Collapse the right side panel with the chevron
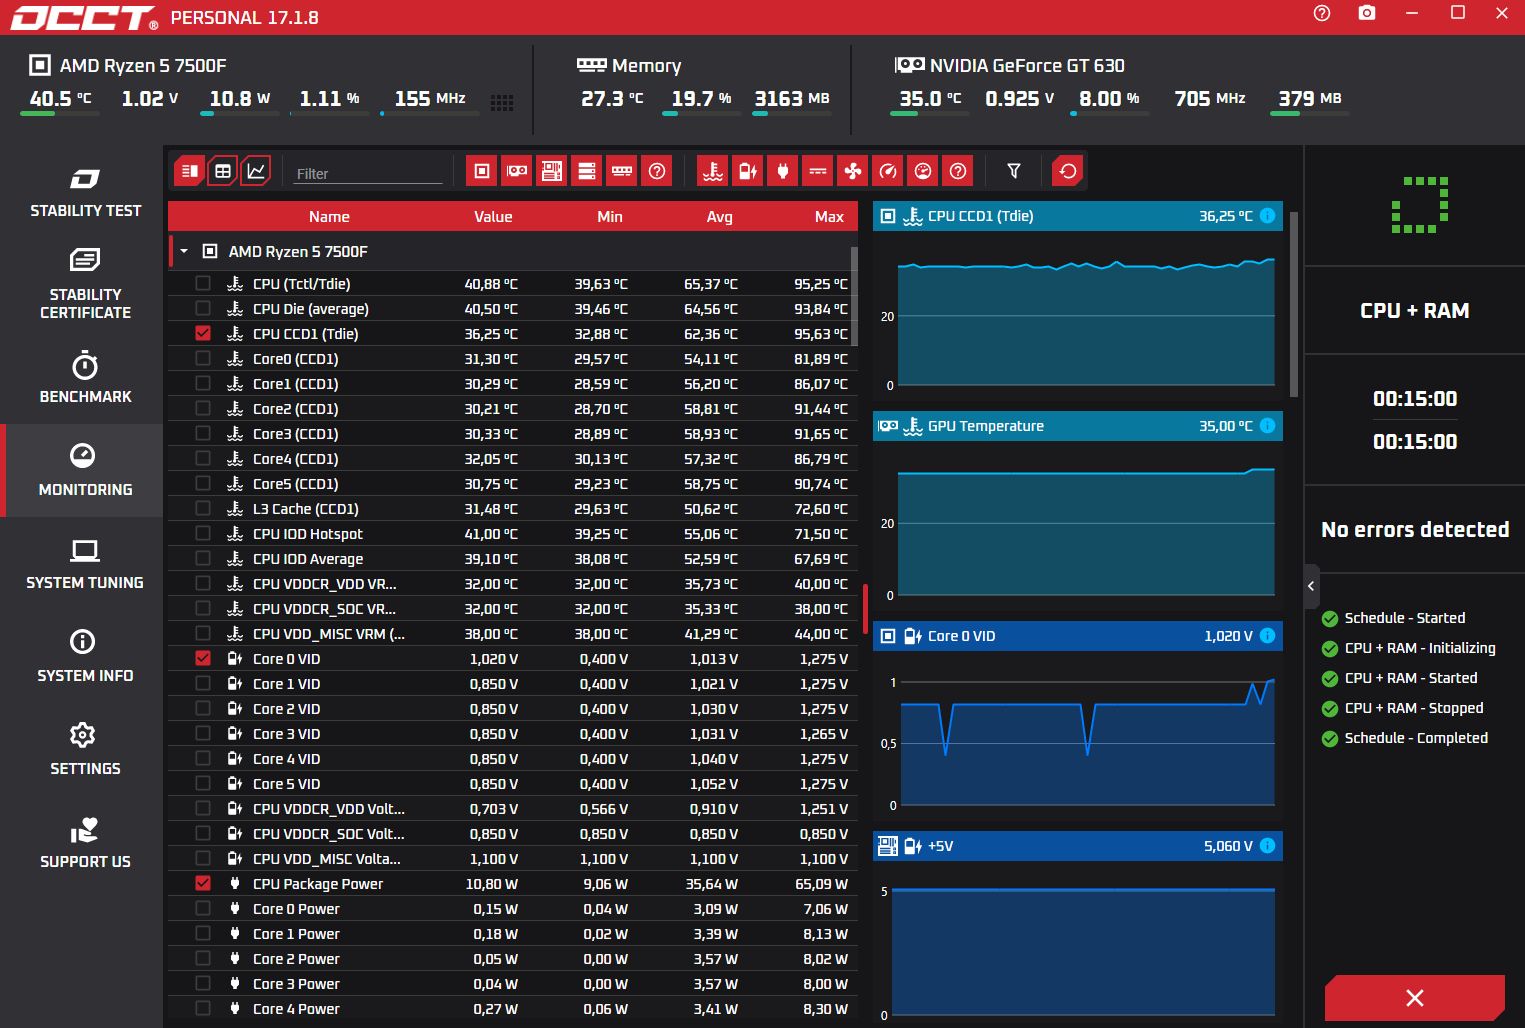The height and width of the screenshot is (1028, 1525). click(x=1311, y=586)
